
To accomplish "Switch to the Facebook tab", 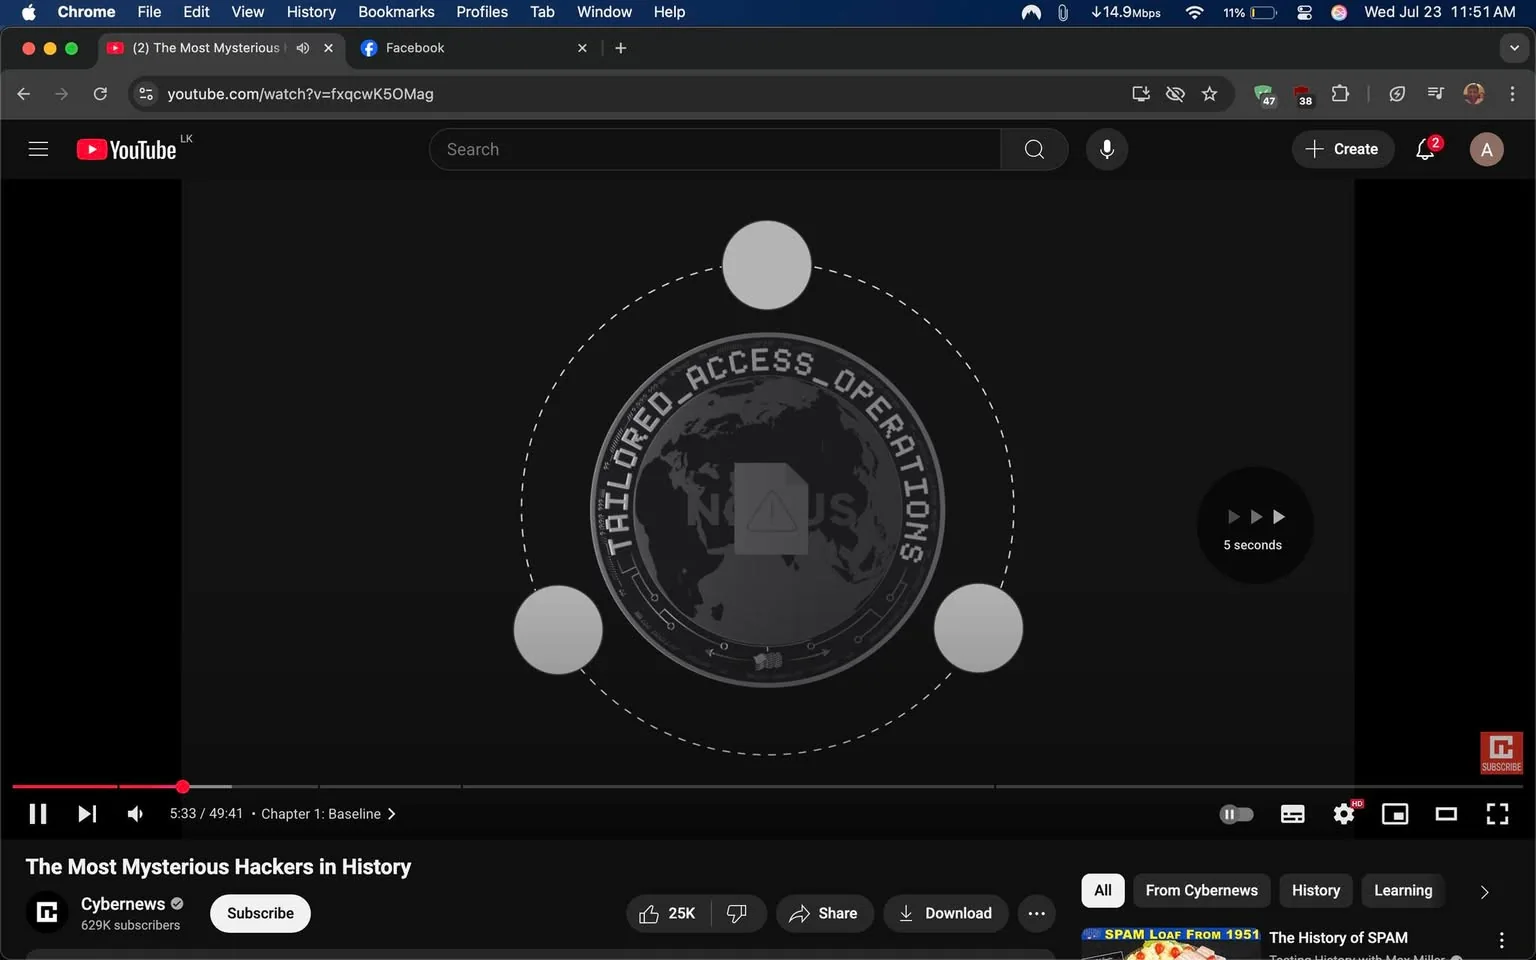I will click(470, 48).
